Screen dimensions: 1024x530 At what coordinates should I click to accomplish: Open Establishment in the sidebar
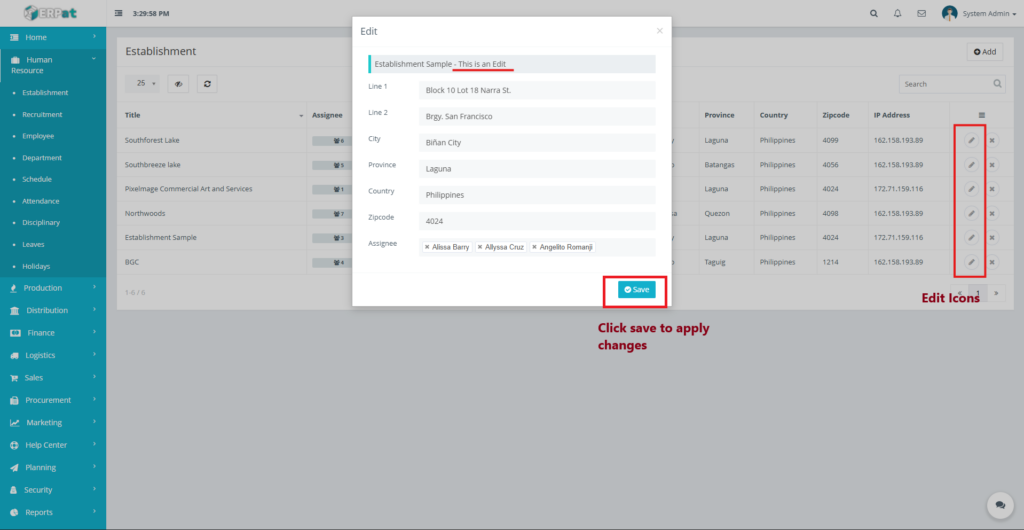[45, 93]
